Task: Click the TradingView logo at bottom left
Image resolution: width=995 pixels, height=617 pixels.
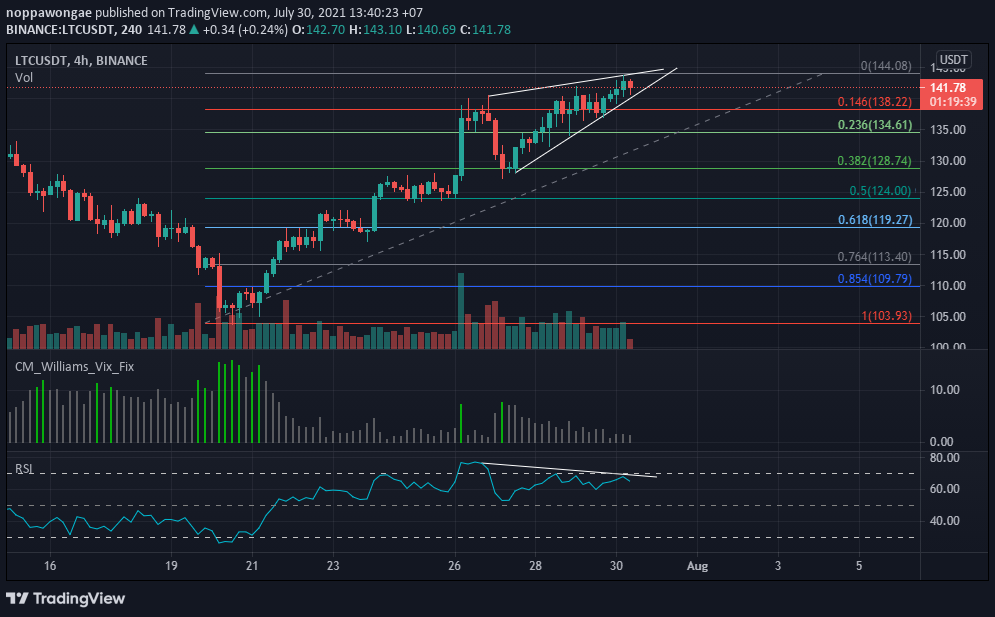Action: 66,599
